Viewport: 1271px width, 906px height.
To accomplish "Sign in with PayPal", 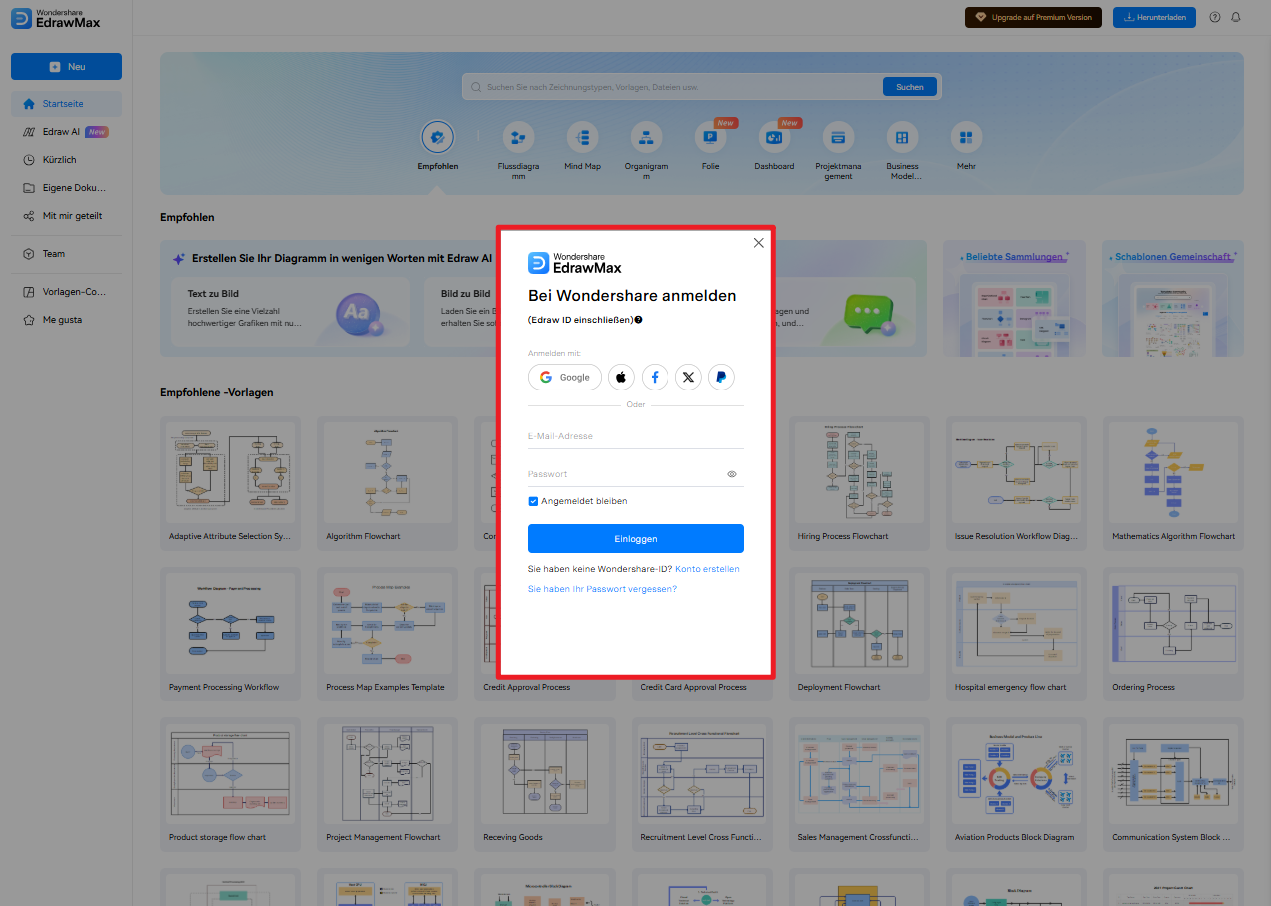I will click(x=721, y=377).
